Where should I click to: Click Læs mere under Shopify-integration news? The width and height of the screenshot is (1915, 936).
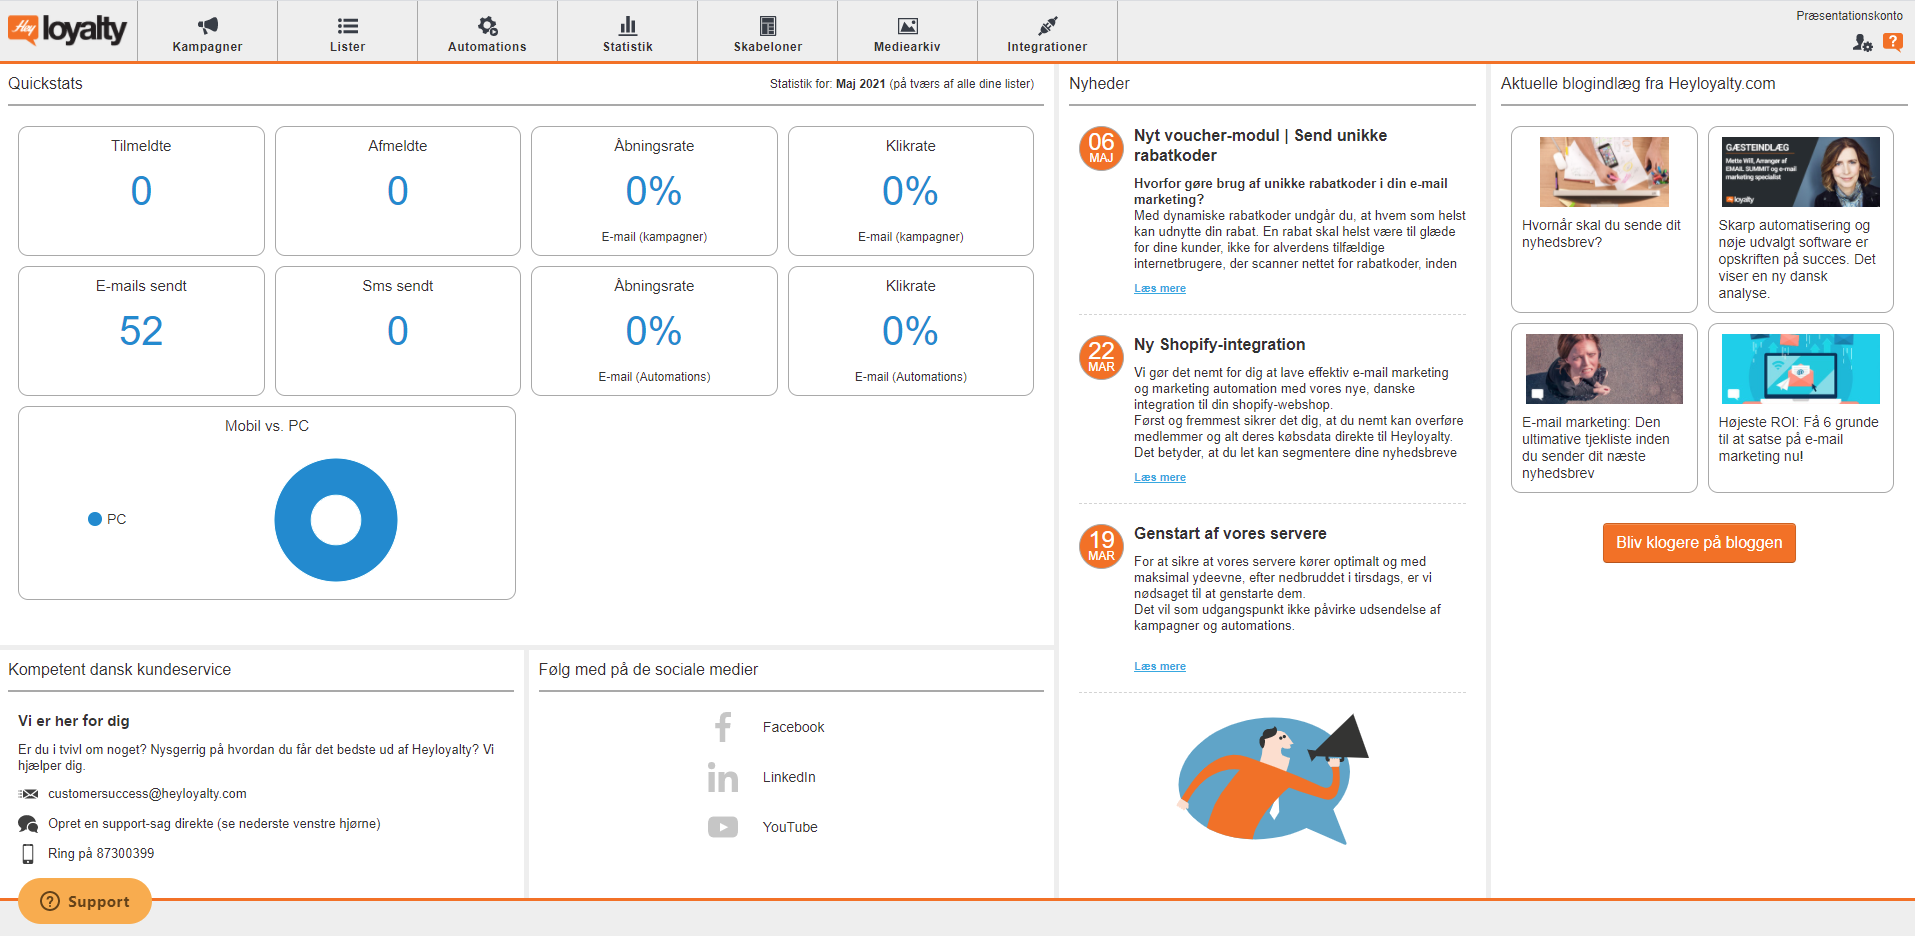pos(1160,477)
